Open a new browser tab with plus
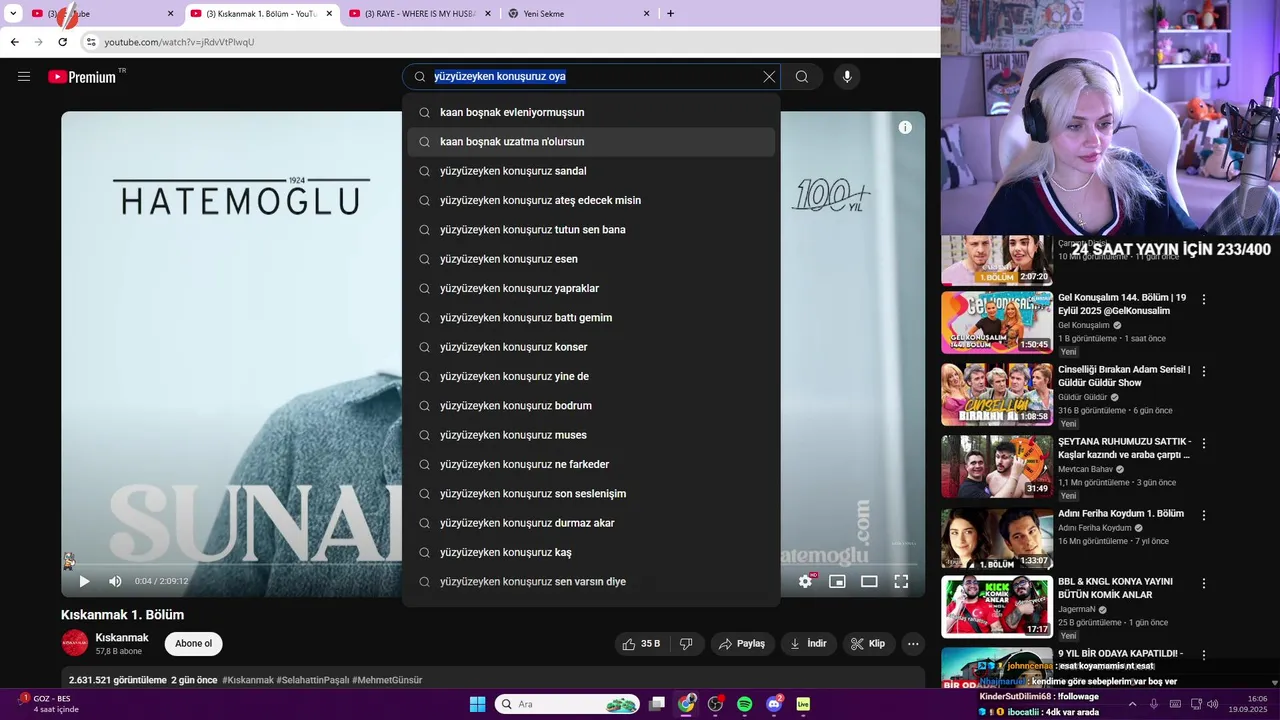Viewport: 1280px width, 720px height. click(670, 13)
